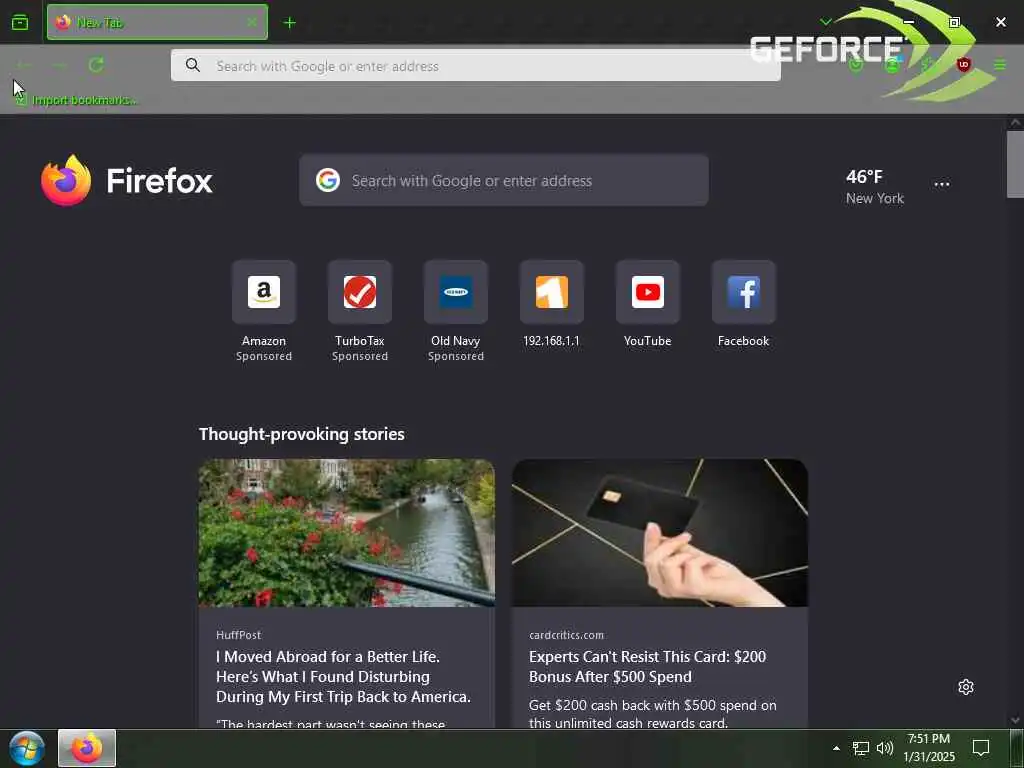1024x768 pixels.
Task: Open the Old Navy sponsored shortcut
Action: coord(456,311)
